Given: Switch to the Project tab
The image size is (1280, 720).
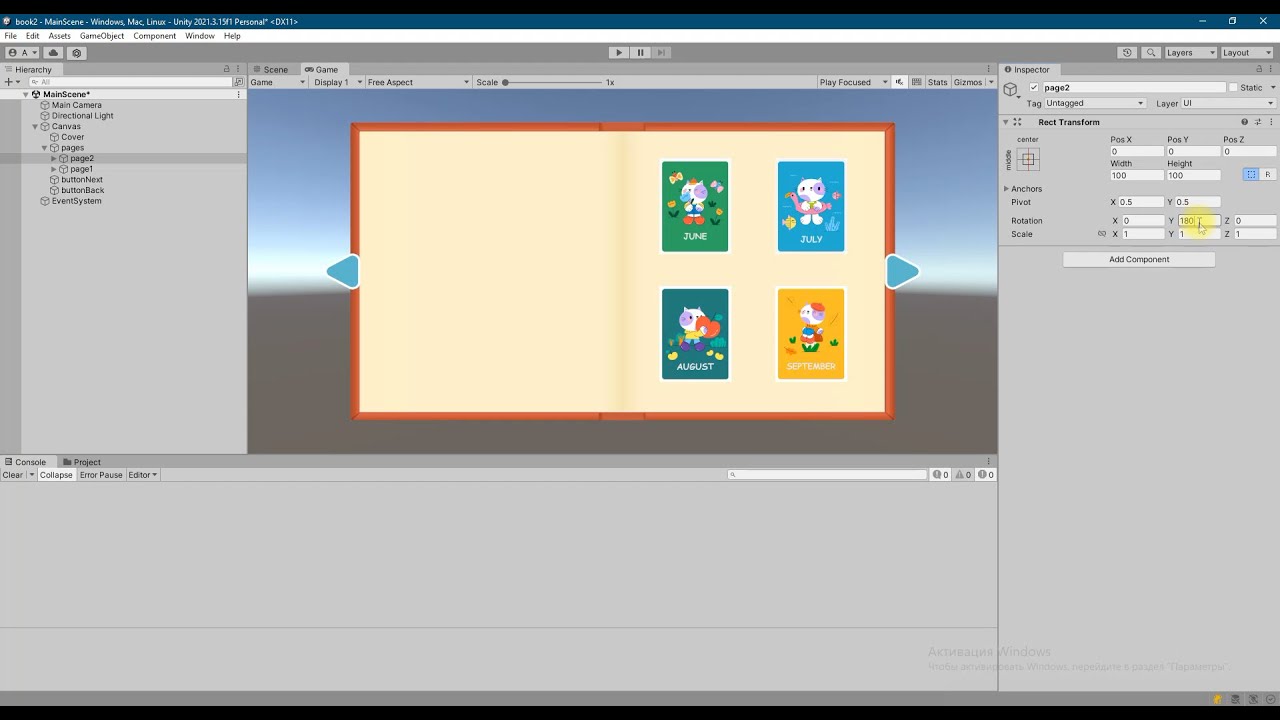Looking at the screenshot, I should [81, 462].
